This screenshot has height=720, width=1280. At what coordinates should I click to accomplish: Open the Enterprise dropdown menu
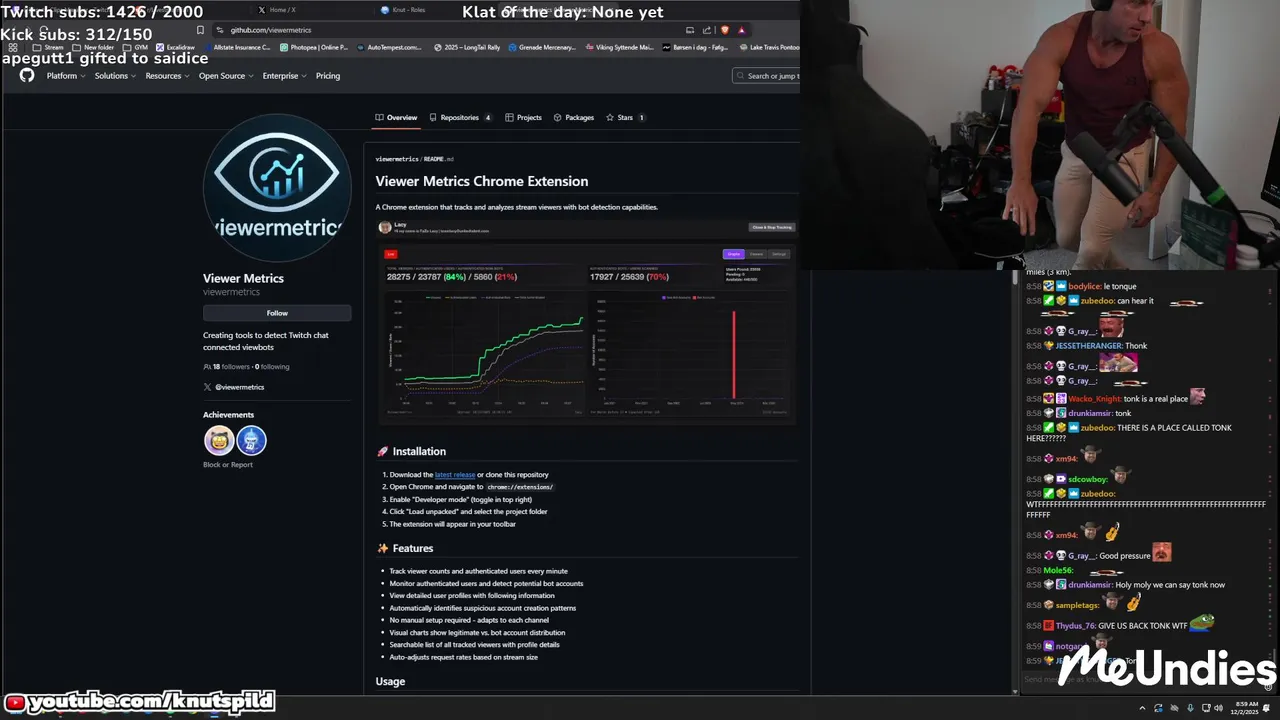[283, 76]
